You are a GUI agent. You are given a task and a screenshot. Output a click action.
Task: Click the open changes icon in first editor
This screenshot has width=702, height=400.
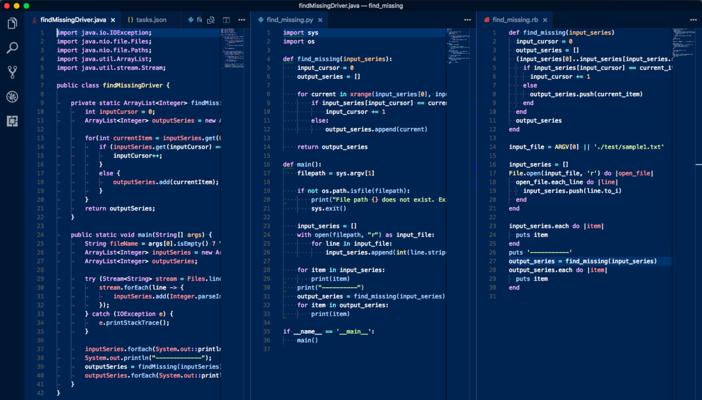pos(211,20)
